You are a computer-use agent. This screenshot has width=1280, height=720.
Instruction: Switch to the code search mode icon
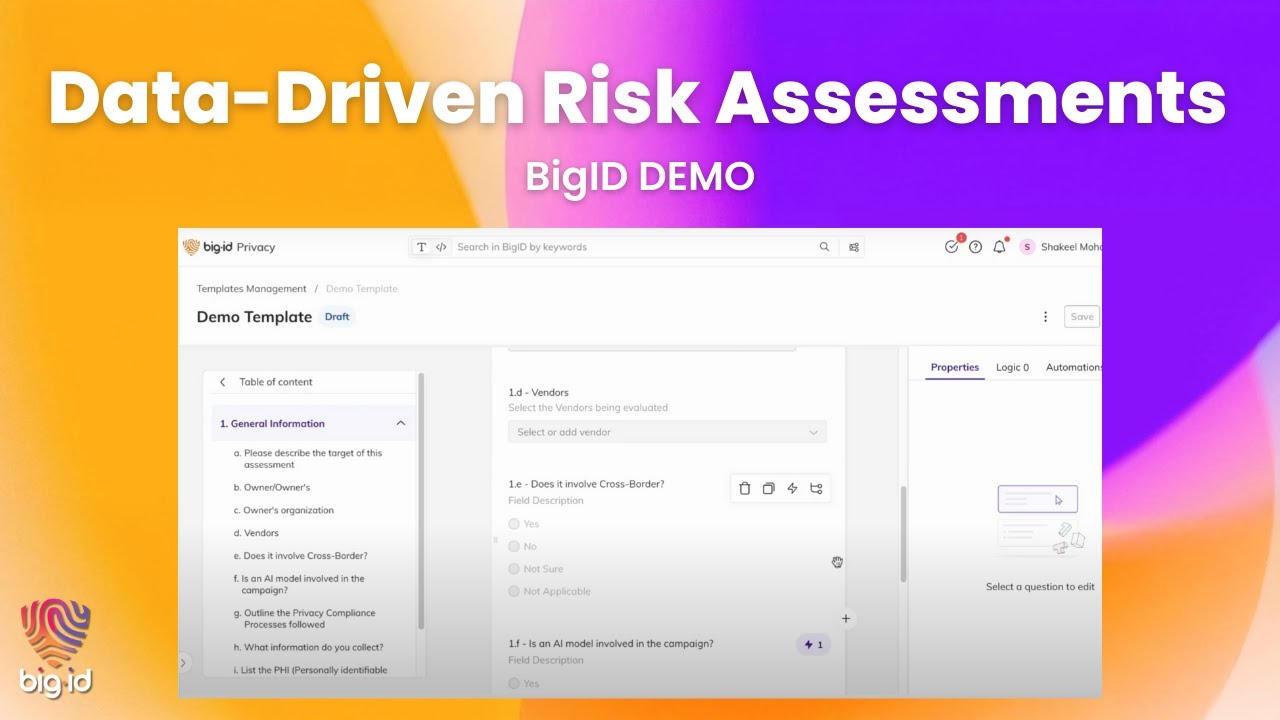(x=441, y=247)
